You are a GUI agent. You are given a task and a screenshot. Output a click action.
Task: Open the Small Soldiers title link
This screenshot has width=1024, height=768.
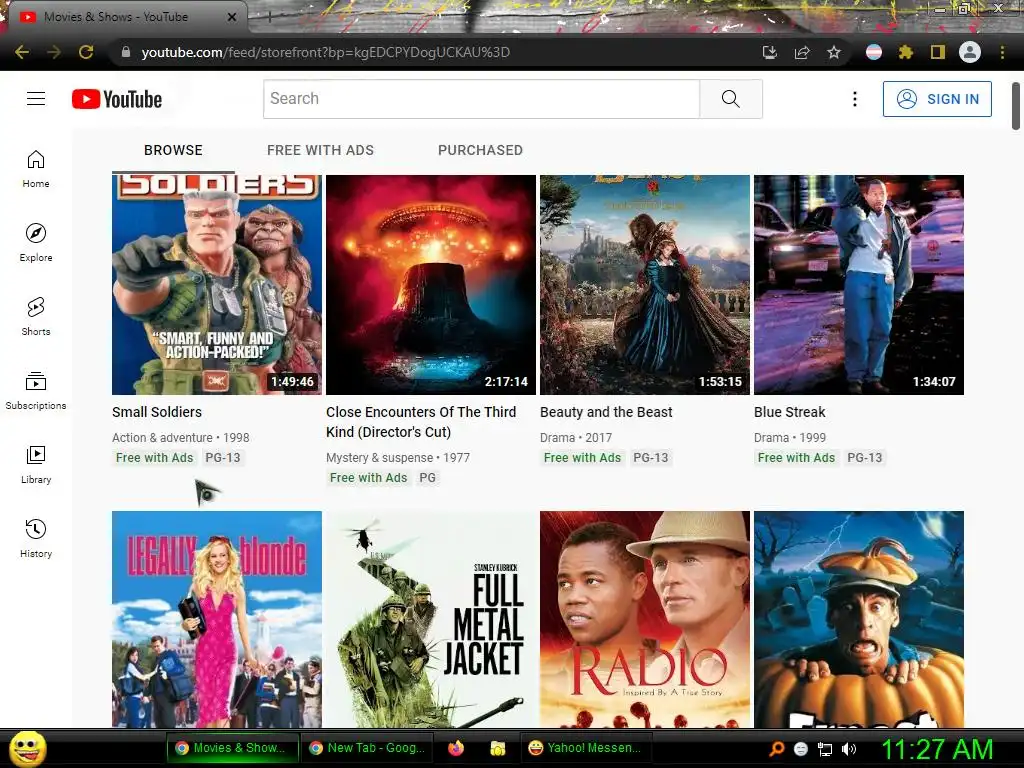tap(157, 412)
